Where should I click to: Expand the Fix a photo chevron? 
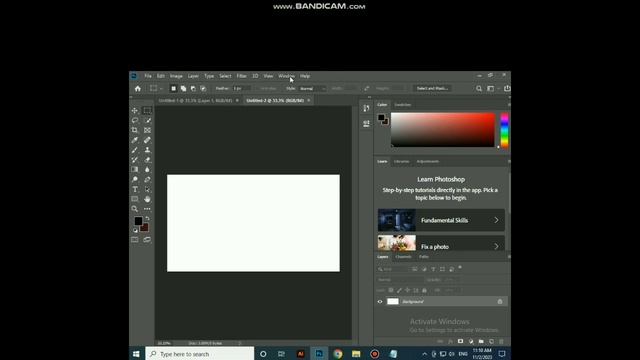pyautogui.click(x=496, y=247)
